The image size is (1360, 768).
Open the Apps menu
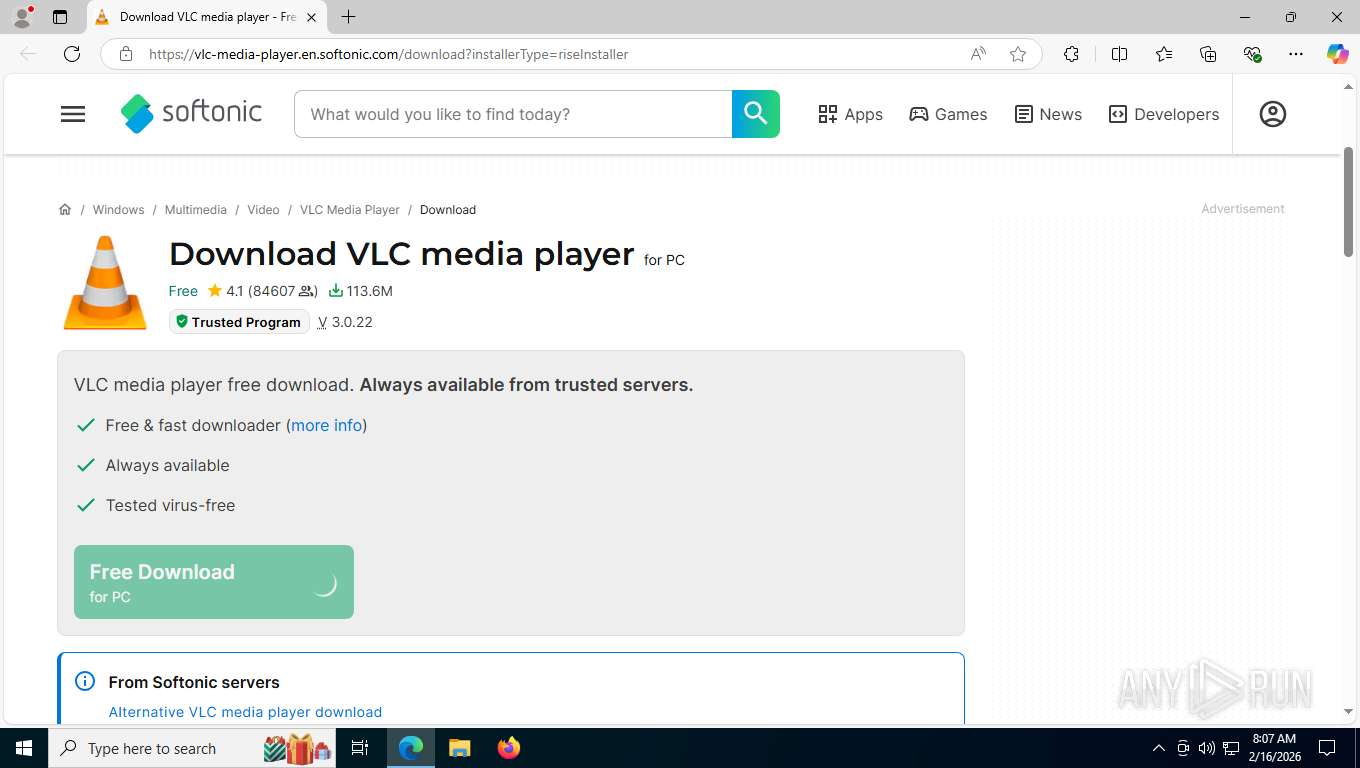click(850, 114)
